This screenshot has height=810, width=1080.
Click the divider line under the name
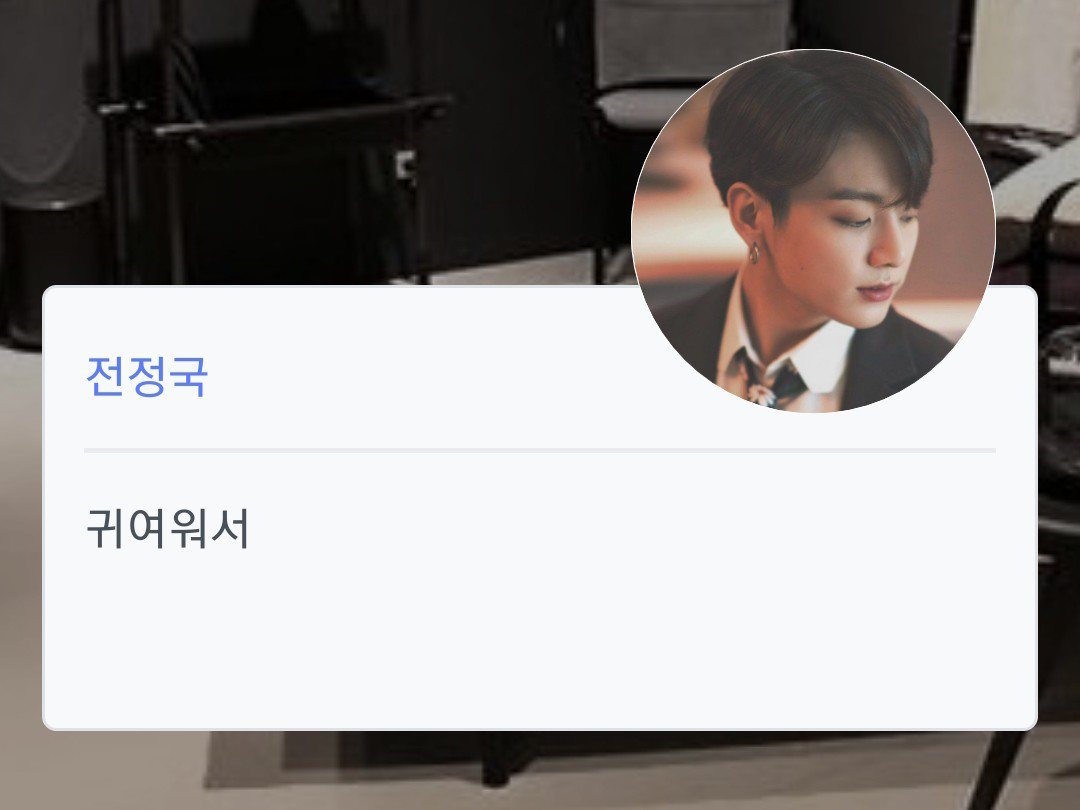point(539,450)
